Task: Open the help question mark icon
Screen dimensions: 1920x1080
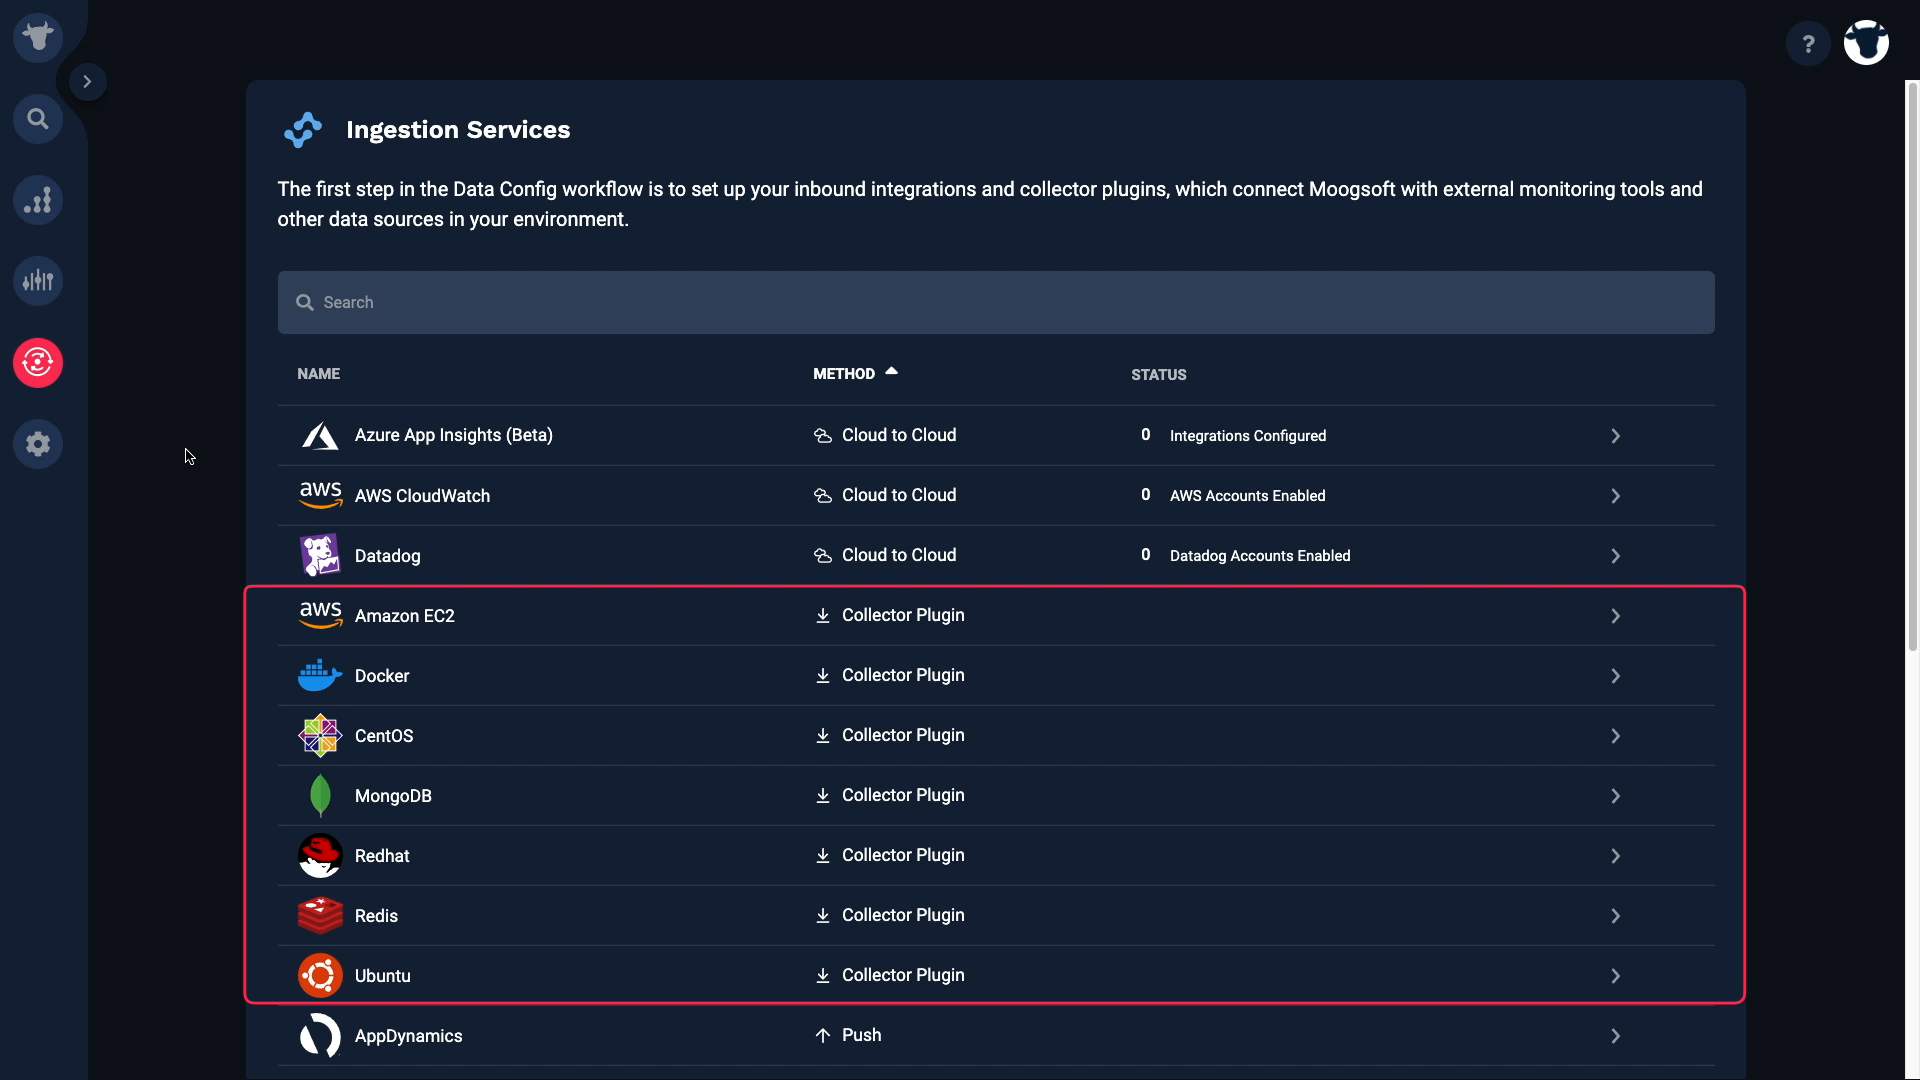Action: coord(1808,44)
